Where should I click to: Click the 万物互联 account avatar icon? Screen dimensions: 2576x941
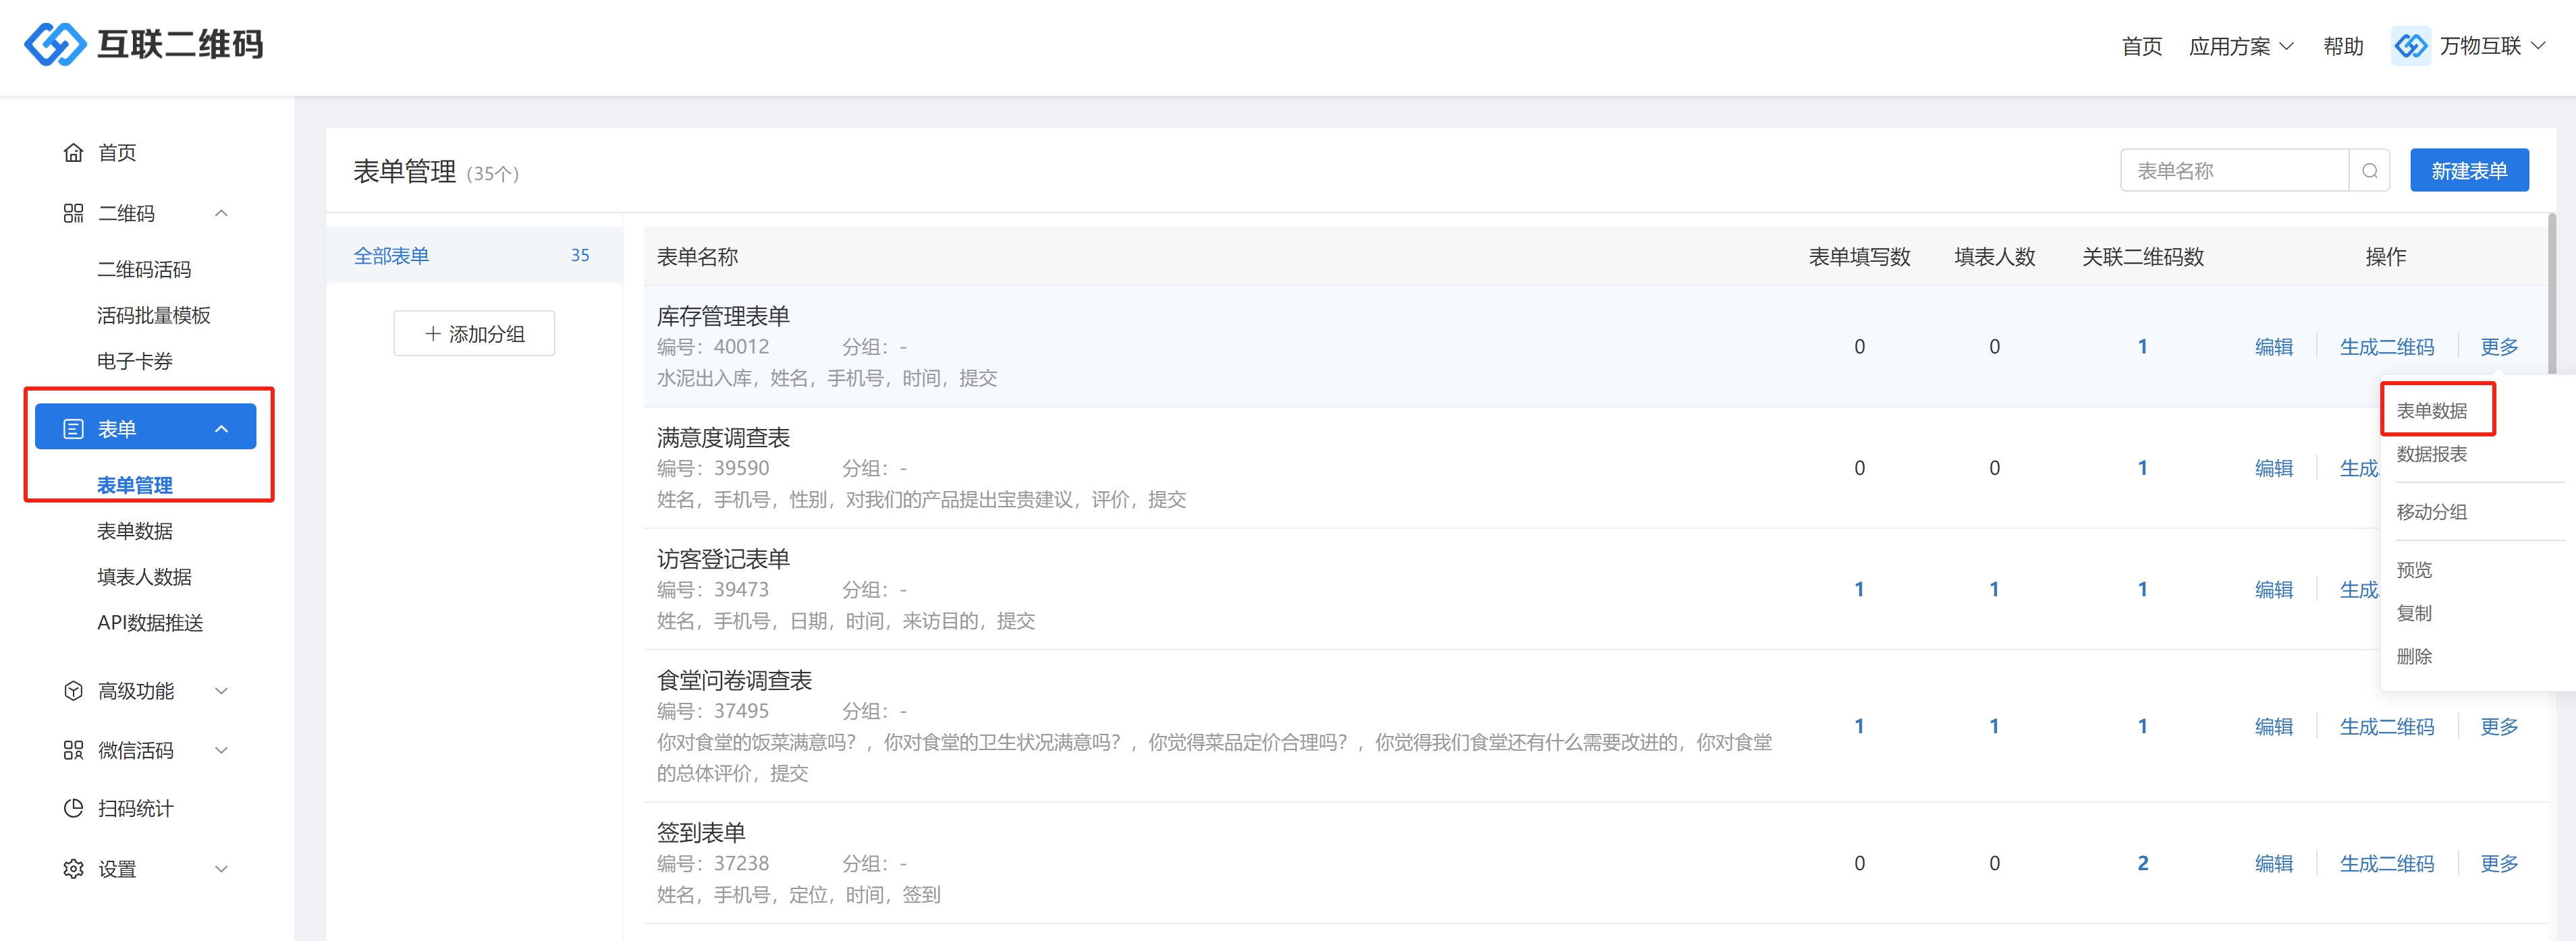coord(2410,46)
